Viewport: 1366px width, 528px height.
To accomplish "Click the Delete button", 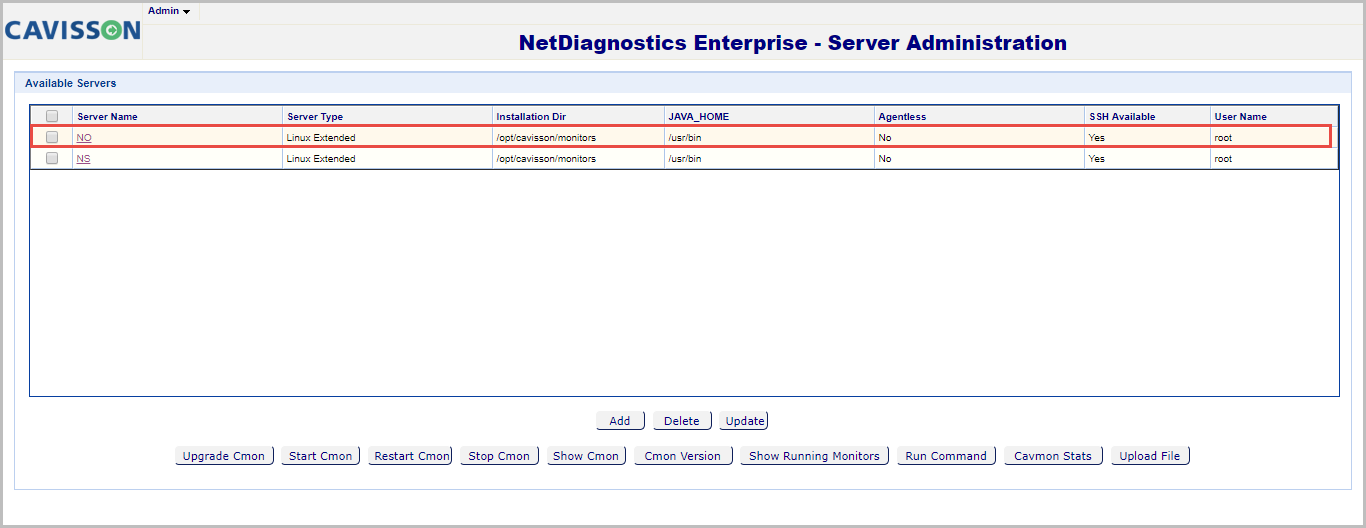I will click(x=682, y=421).
